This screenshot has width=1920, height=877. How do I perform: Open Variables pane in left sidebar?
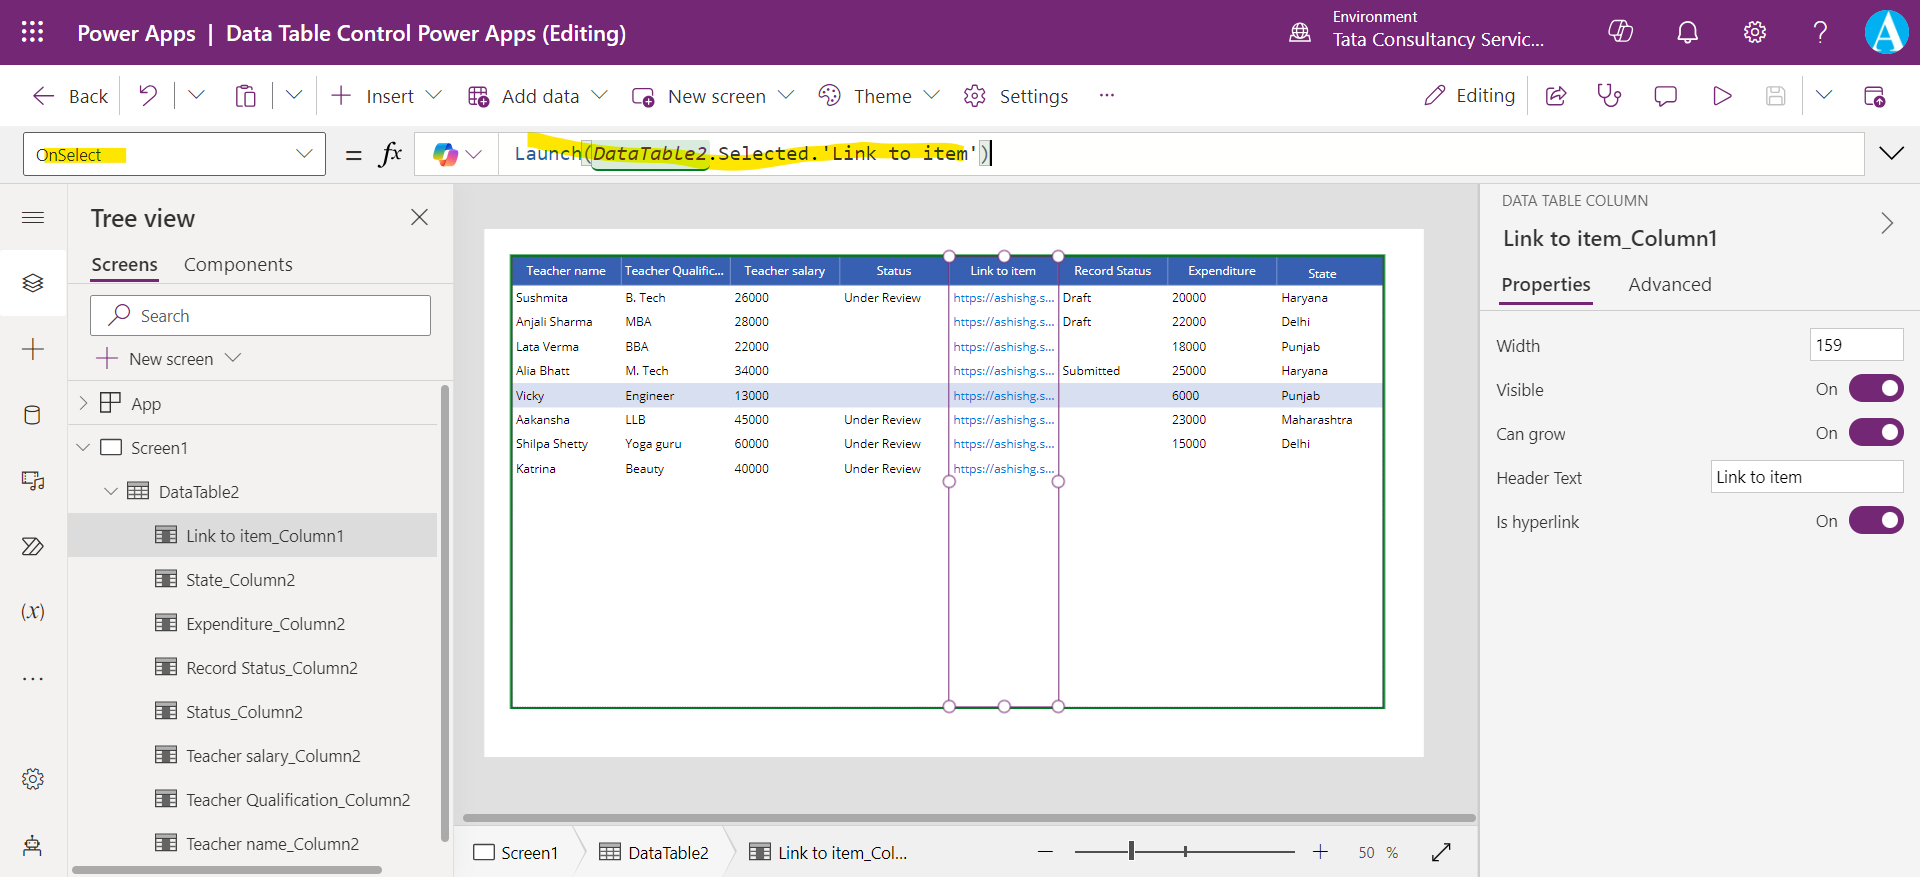pos(32,612)
